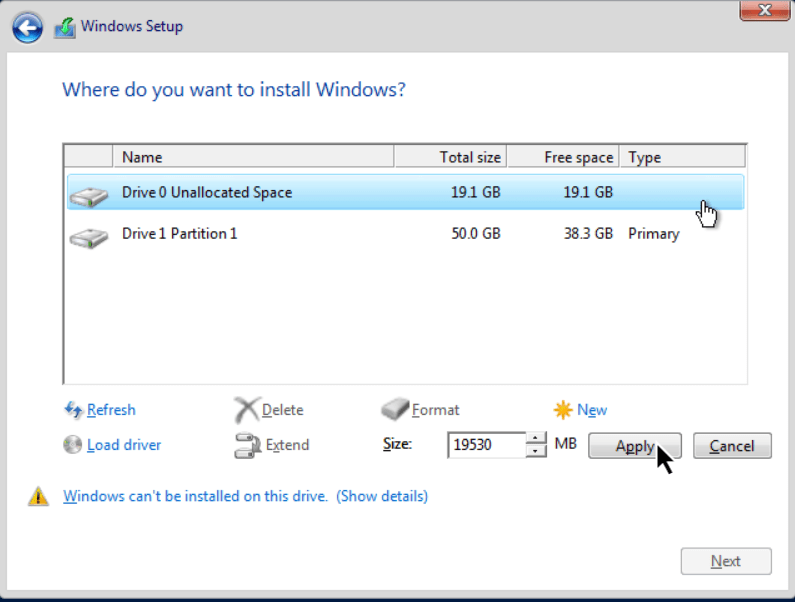This screenshot has height=602, width=795.
Task: Sort by the Total size column header
Action: coord(450,157)
